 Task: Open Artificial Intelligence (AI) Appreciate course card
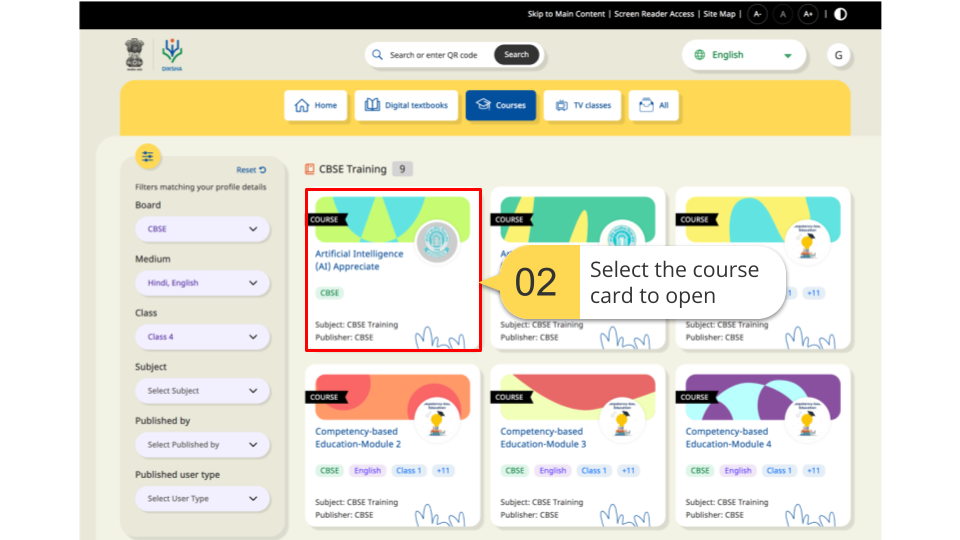click(393, 270)
